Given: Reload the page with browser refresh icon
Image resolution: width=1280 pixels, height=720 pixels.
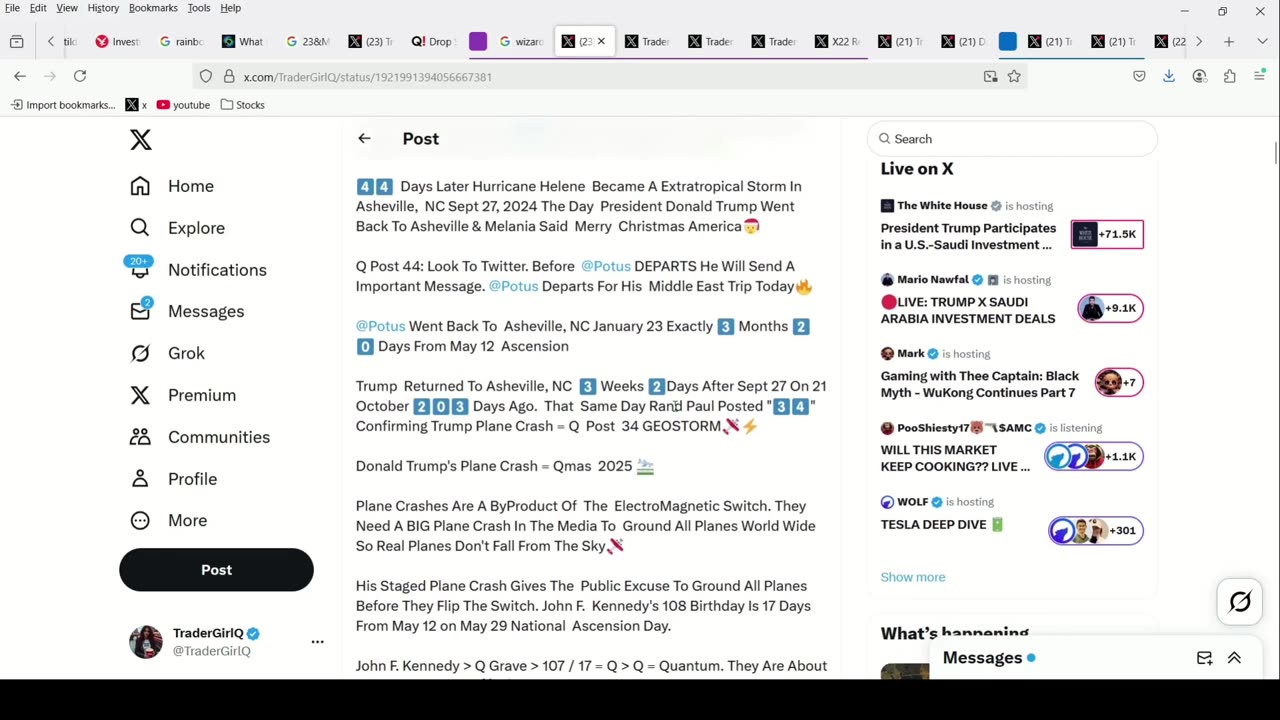Looking at the screenshot, I should 80,76.
